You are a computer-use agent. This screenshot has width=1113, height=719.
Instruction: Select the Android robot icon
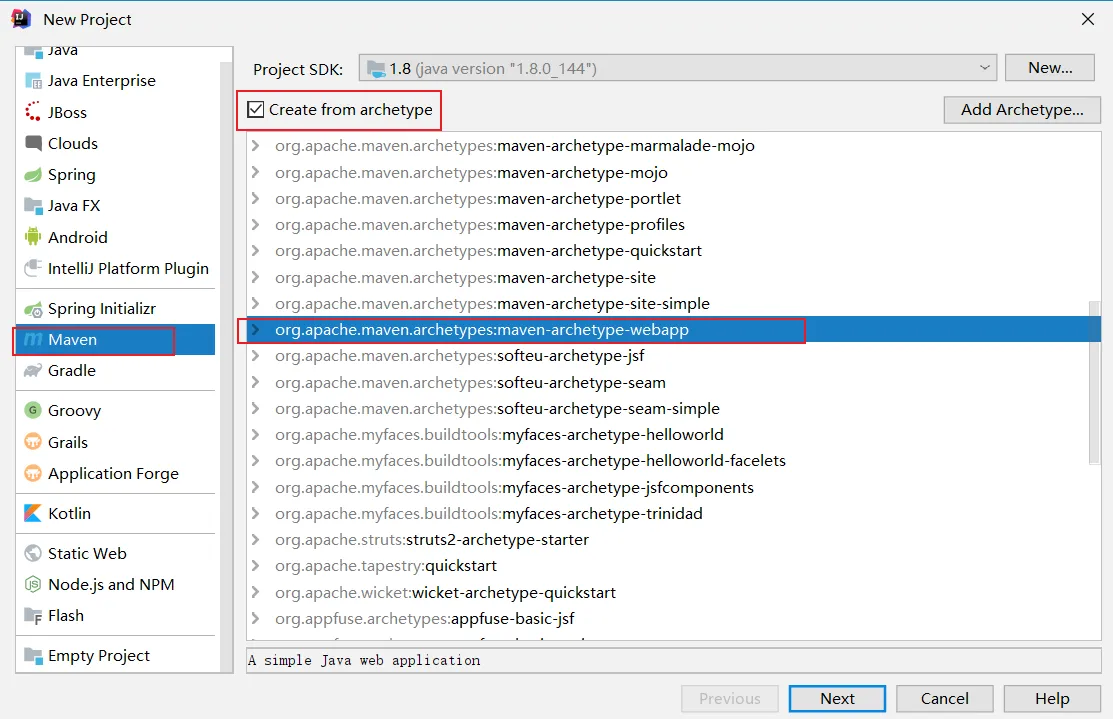(33, 238)
